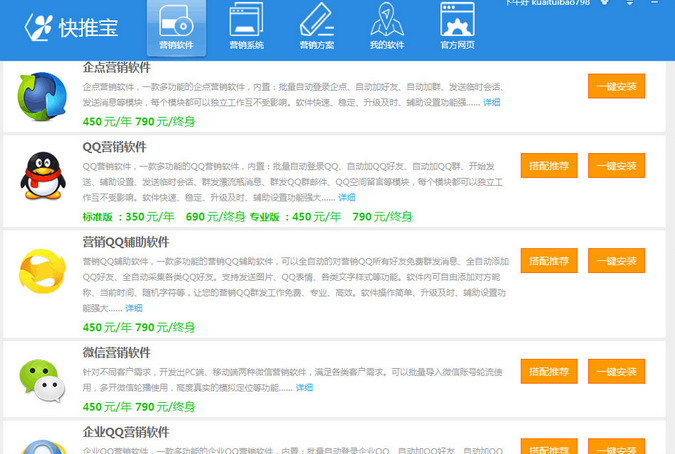Click 搭配推荐 for 营销QQ辅助软件

(549, 260)
